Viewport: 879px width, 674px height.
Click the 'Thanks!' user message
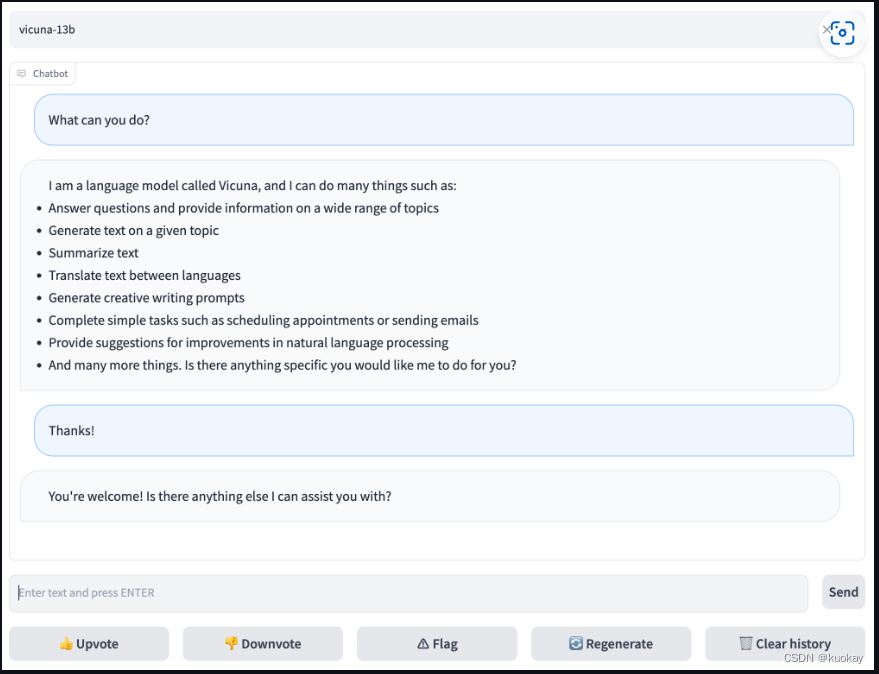coord(444,431)
